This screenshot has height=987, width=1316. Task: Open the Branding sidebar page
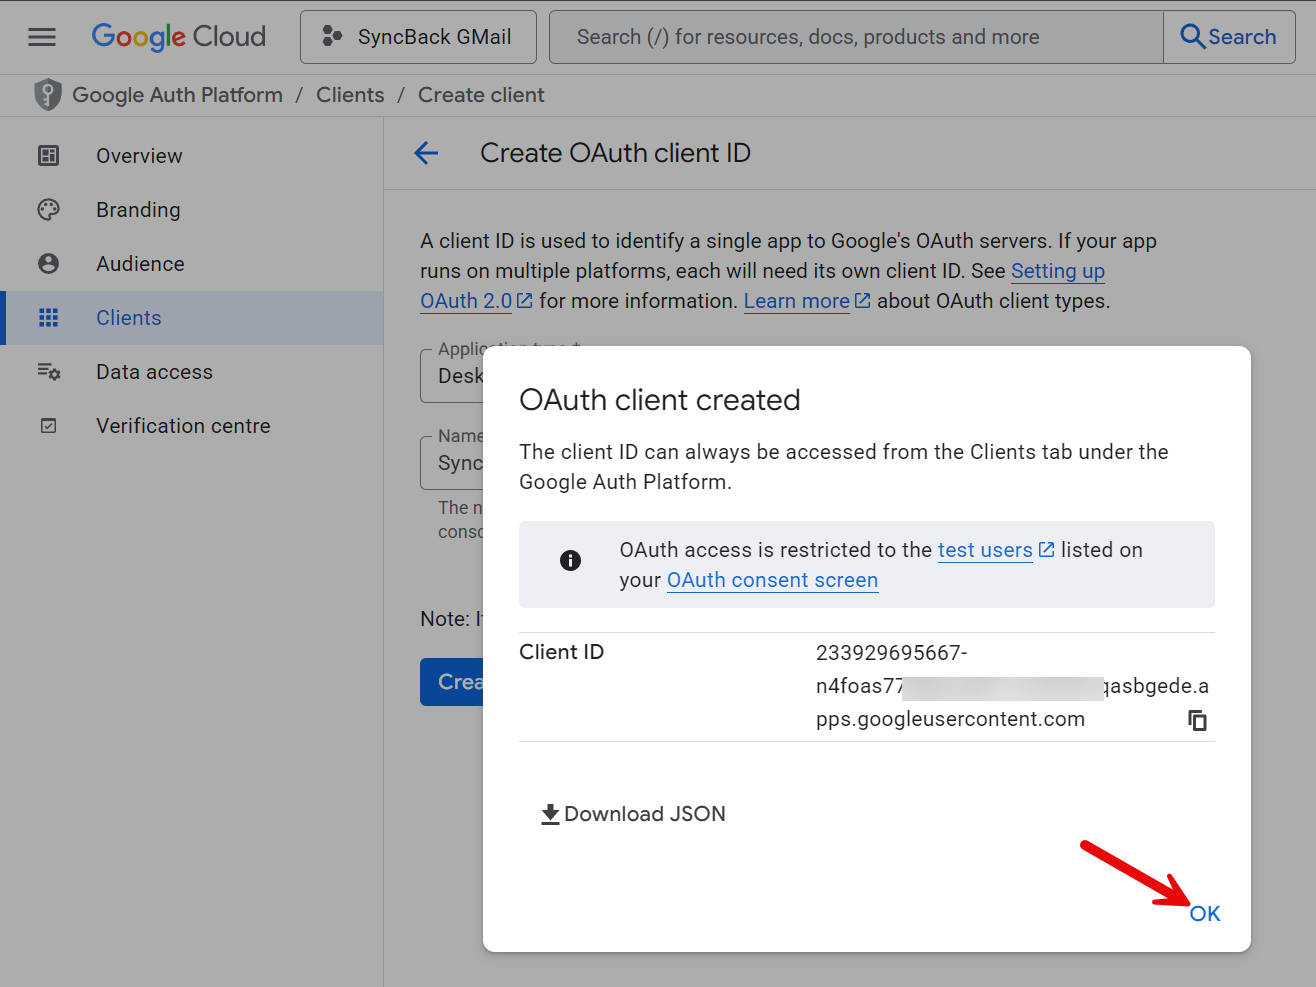(x=138, y=210)
